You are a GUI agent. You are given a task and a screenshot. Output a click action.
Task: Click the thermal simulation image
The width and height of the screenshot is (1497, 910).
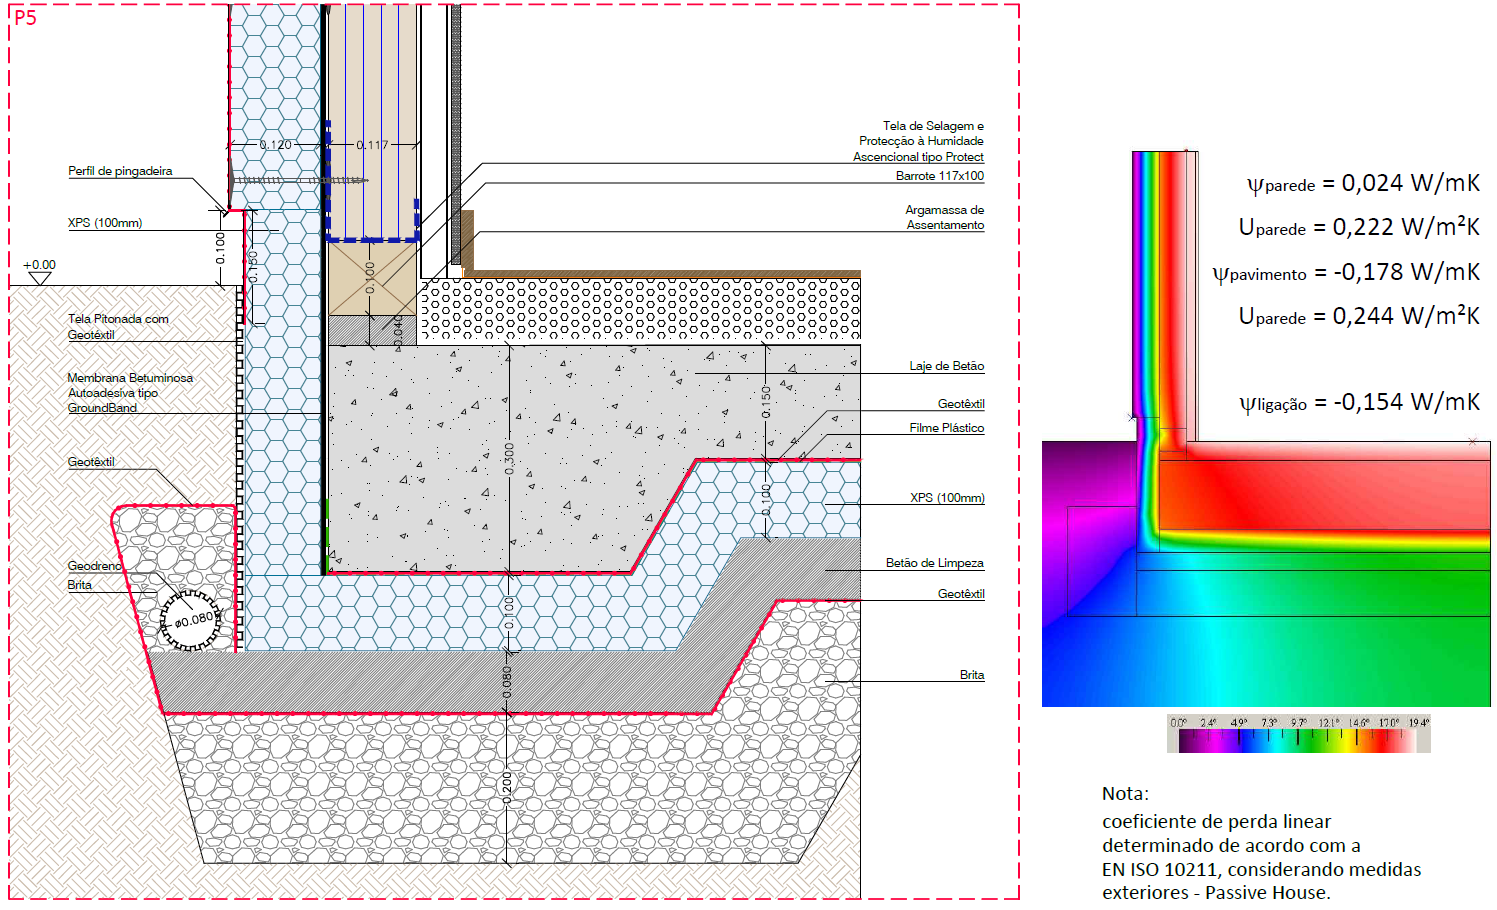[1266, 429]
